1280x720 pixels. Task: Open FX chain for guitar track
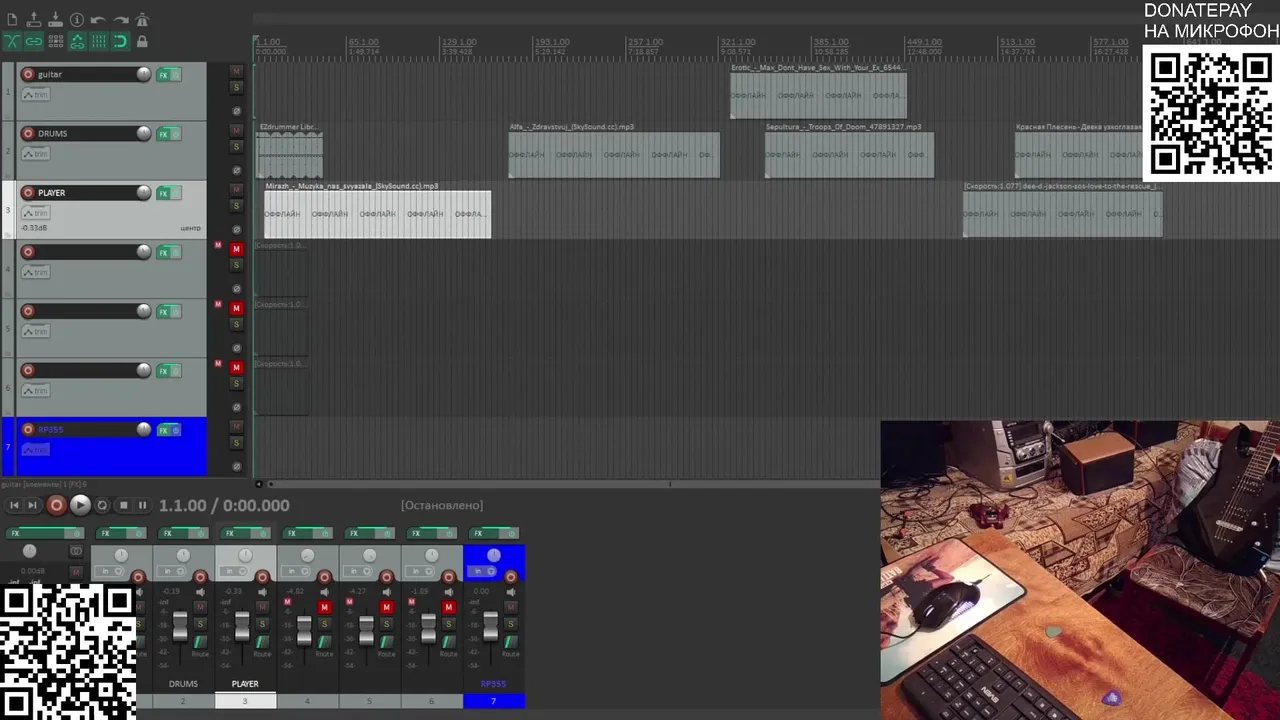(x=163, y=75)
